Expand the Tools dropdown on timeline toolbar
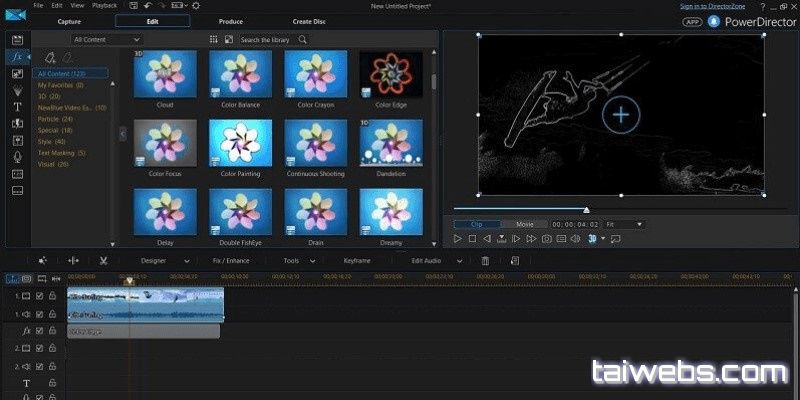Image resolution: width=800 pixels, height=400 pixels. pyautogui.click(x=295, y=260)
